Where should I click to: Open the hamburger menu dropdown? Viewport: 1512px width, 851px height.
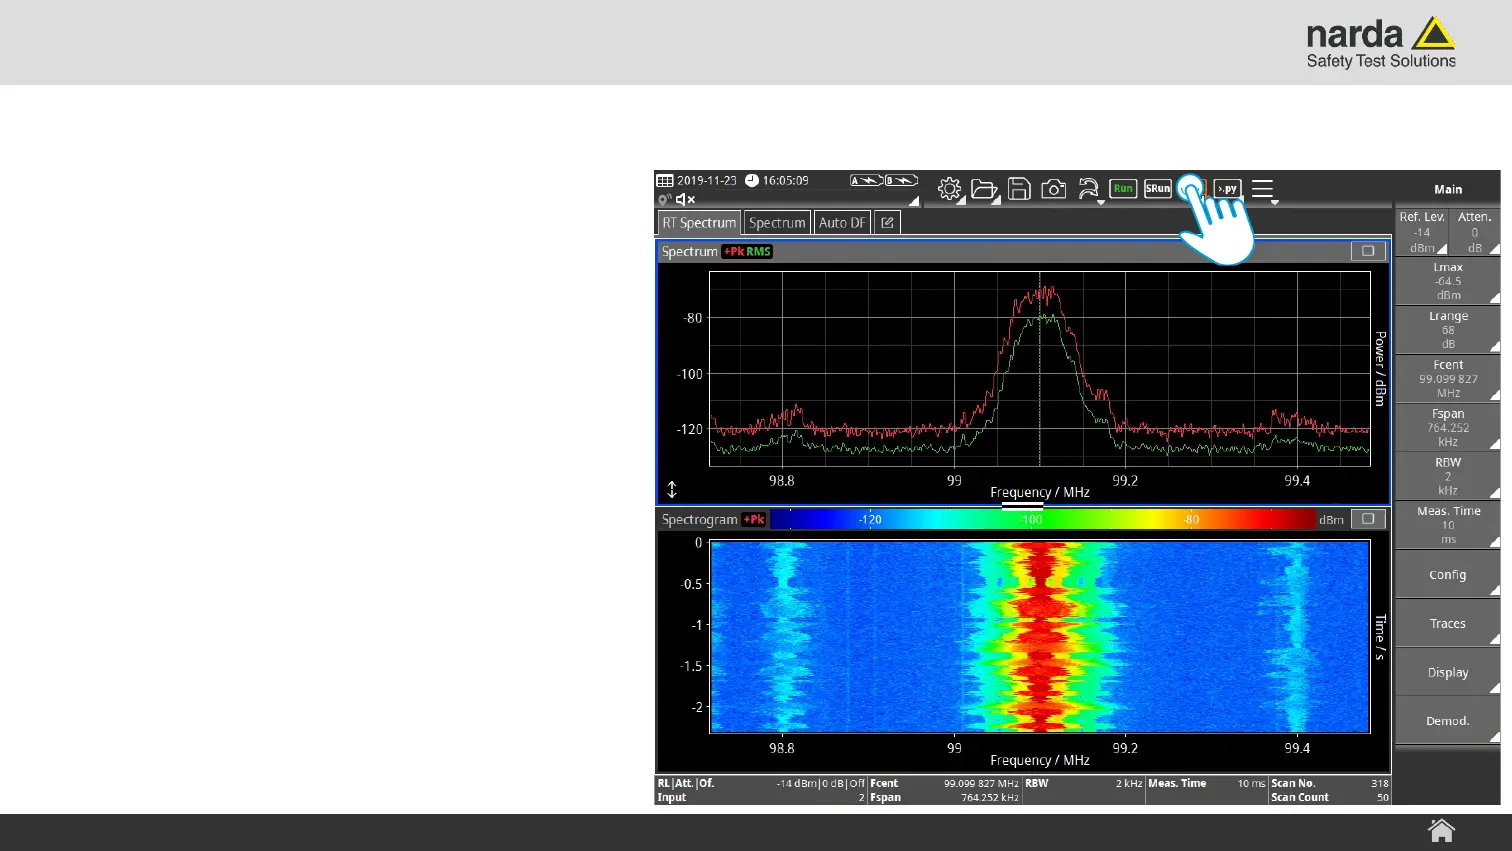(x=1263, y=189)
